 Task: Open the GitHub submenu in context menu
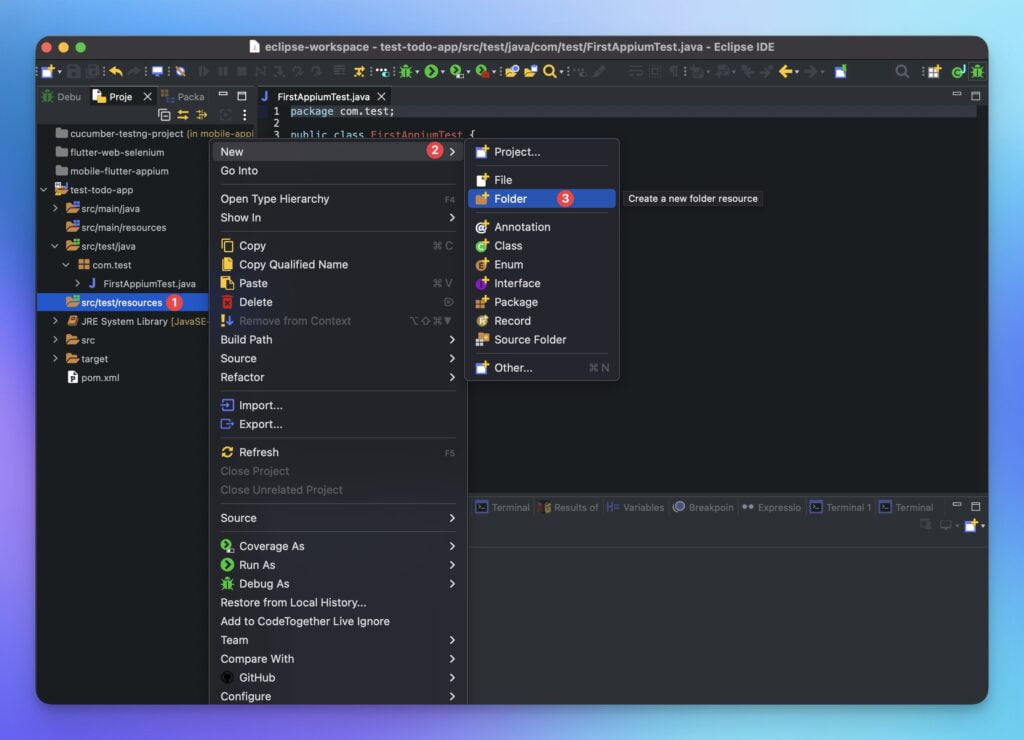point(337,678)
